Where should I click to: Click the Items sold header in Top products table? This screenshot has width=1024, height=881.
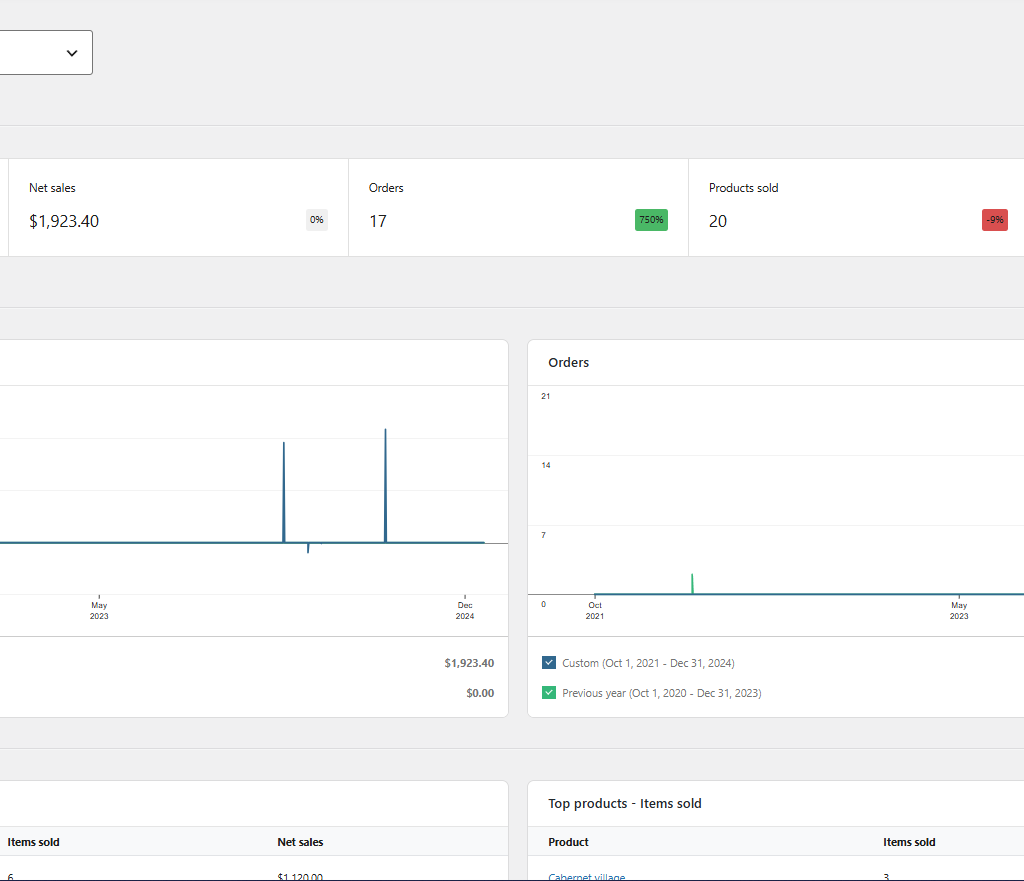(x=909, y=842)
